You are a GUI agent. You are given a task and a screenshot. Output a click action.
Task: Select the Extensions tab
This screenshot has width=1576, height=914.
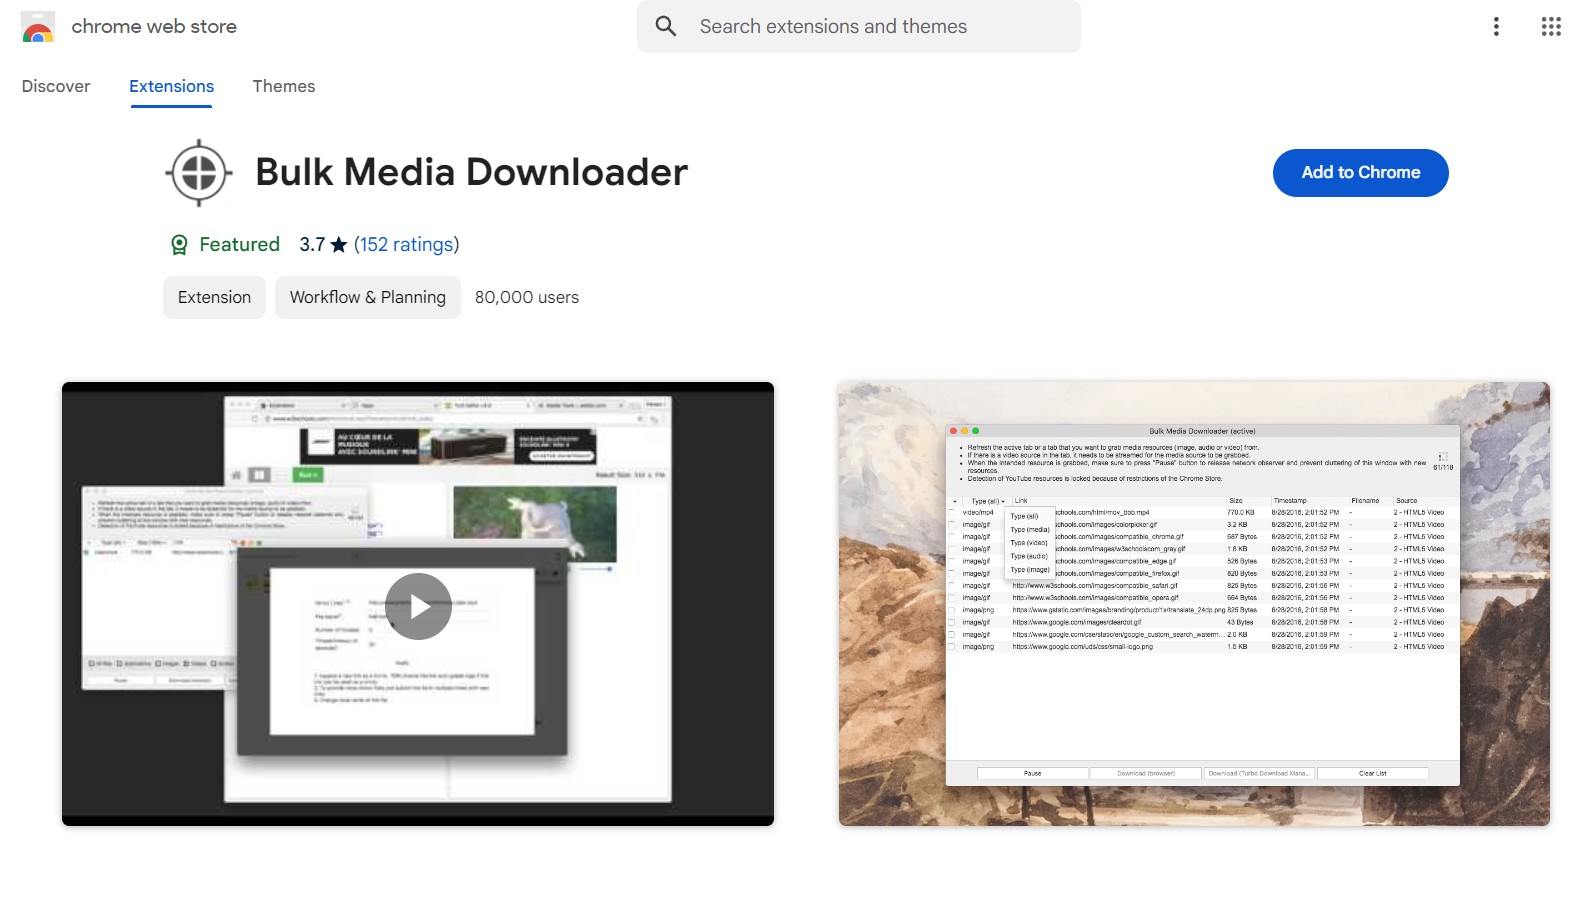[x=171, y=86]
